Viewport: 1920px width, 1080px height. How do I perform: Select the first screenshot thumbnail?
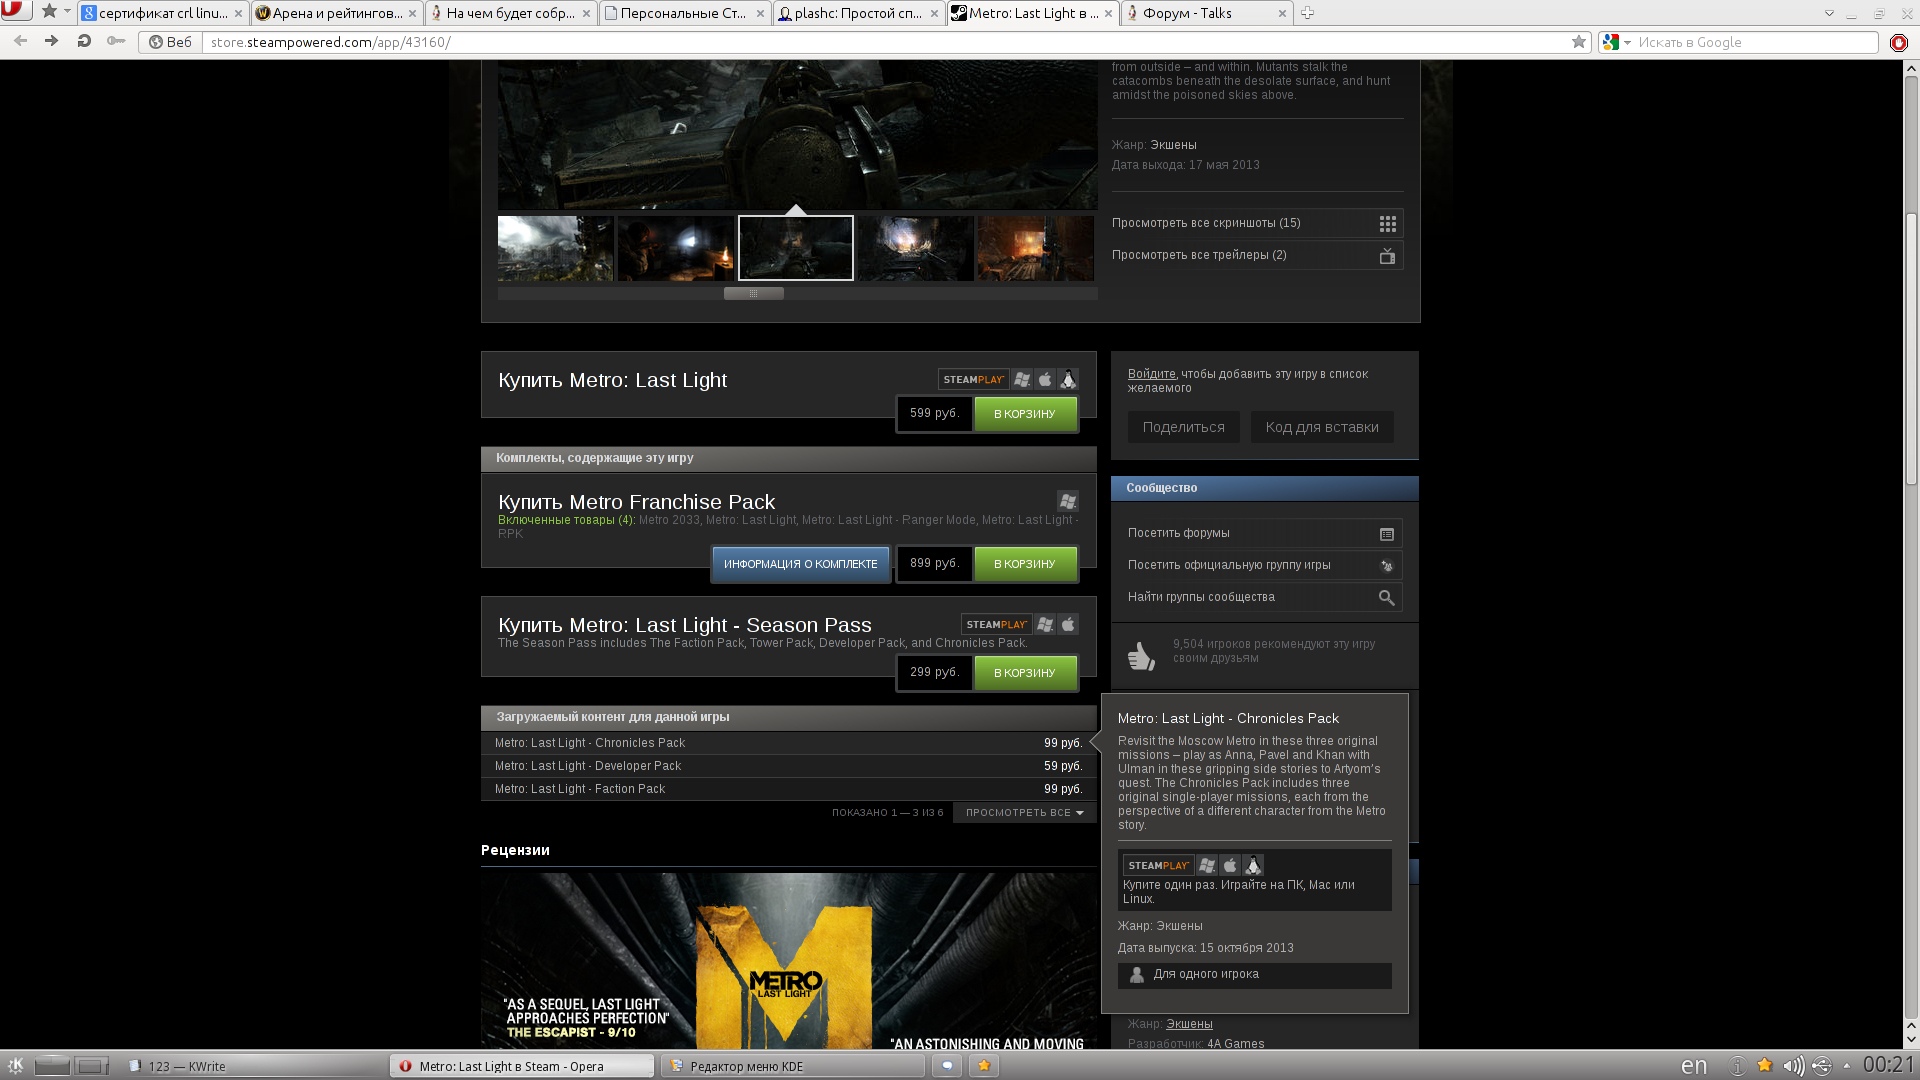555,248
